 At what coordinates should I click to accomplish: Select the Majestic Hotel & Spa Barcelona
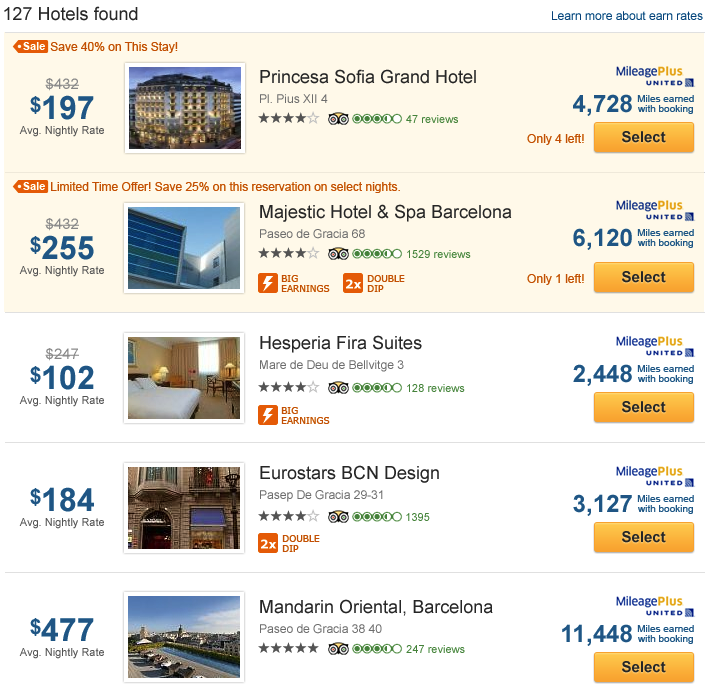tap(644, 277)
